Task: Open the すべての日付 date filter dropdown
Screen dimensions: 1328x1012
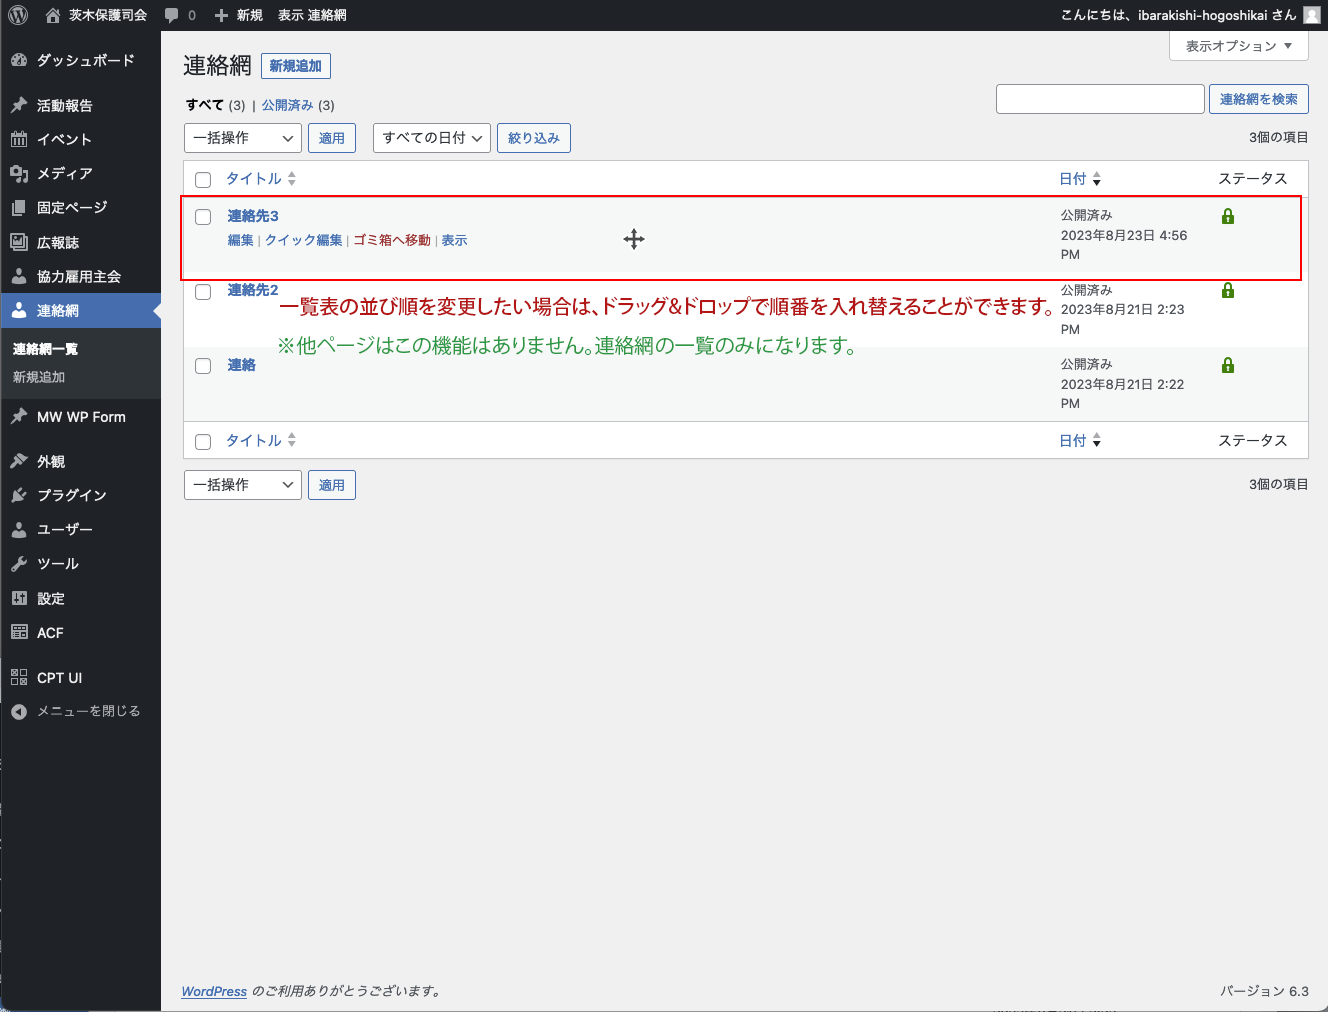Action: coord(432,138)
